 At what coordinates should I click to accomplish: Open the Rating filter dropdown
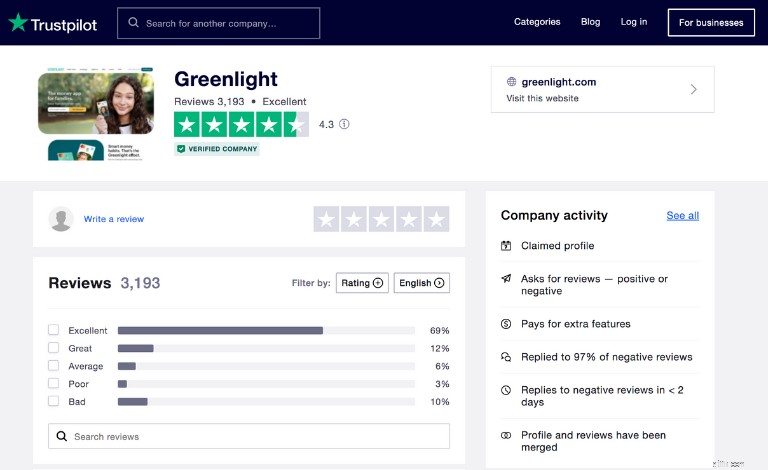[x=362, y=283]
